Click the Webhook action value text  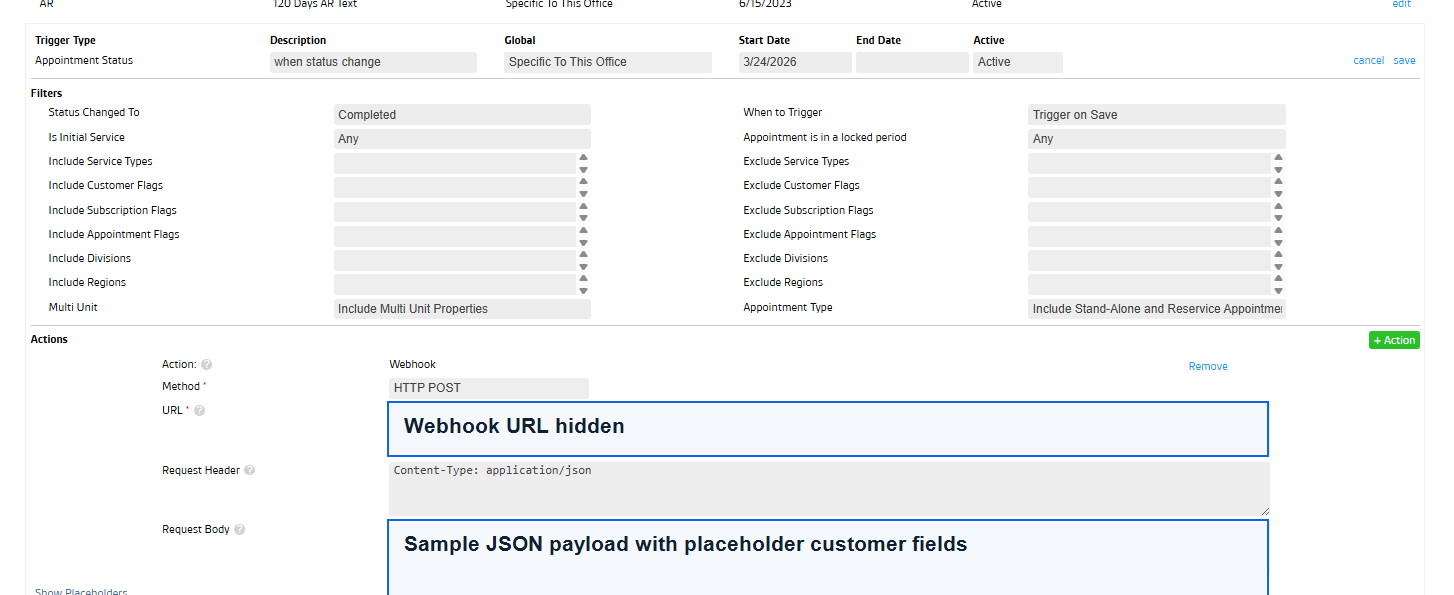coord(413,365)
